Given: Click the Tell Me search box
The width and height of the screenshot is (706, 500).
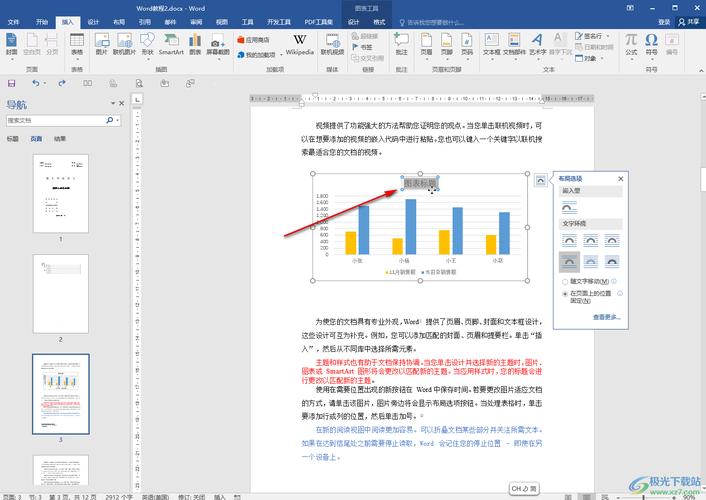Looking at the screenshot, I should point(432,23).
